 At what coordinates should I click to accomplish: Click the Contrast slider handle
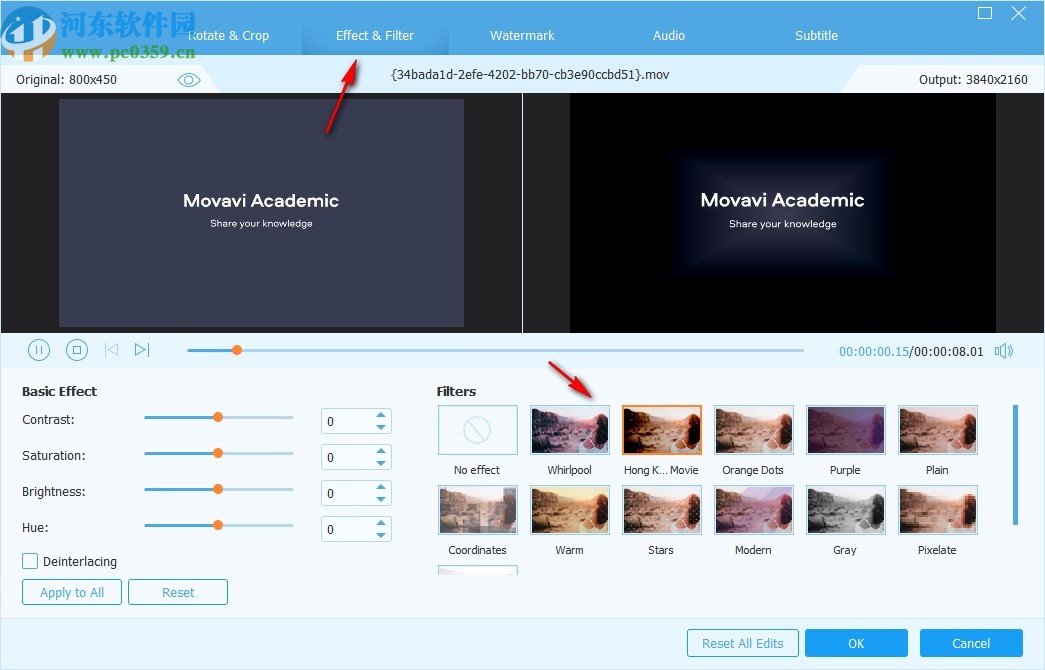point(218,417)
